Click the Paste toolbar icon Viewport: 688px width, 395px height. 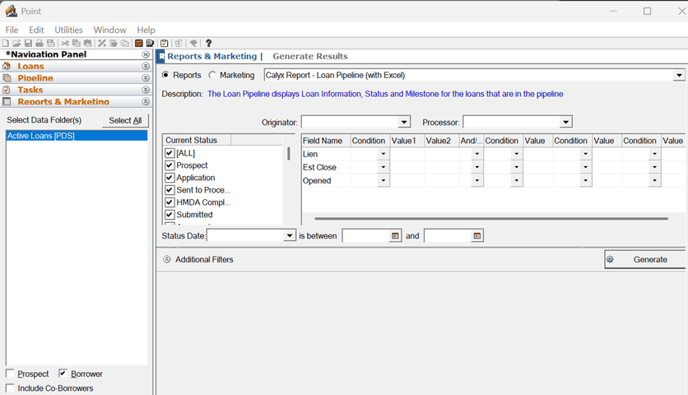click(88, 43)
